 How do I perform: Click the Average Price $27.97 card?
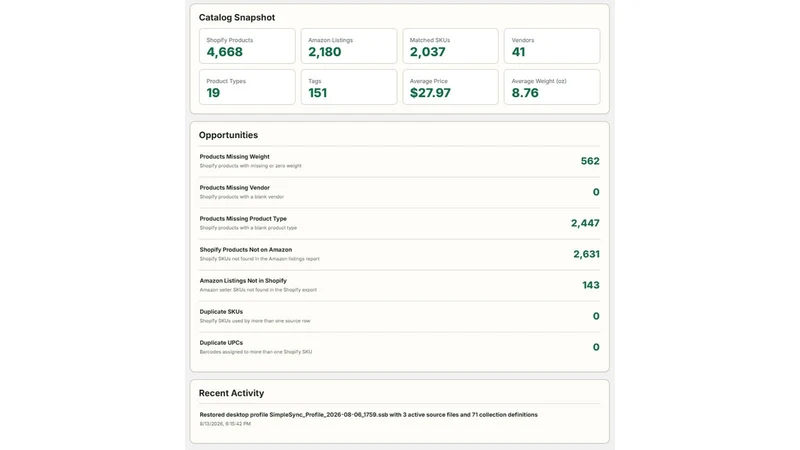[x=450, y=87]
